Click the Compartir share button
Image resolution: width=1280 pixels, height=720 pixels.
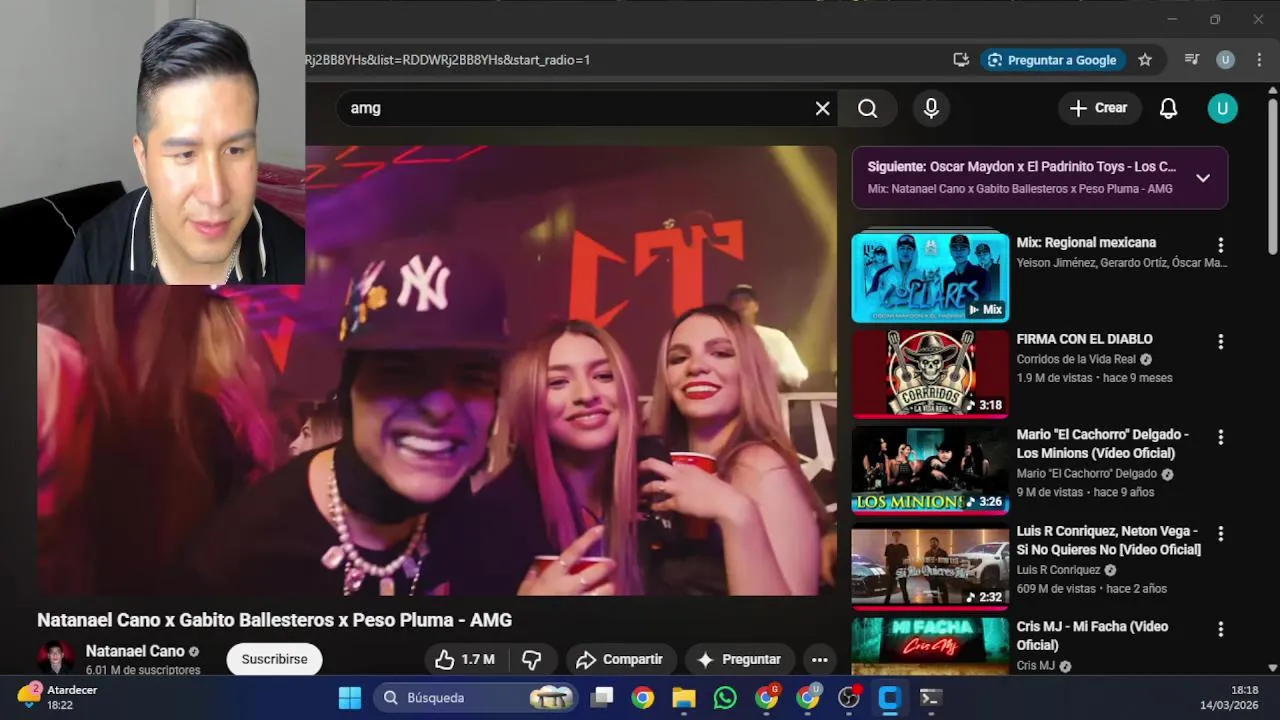[620, 659]
